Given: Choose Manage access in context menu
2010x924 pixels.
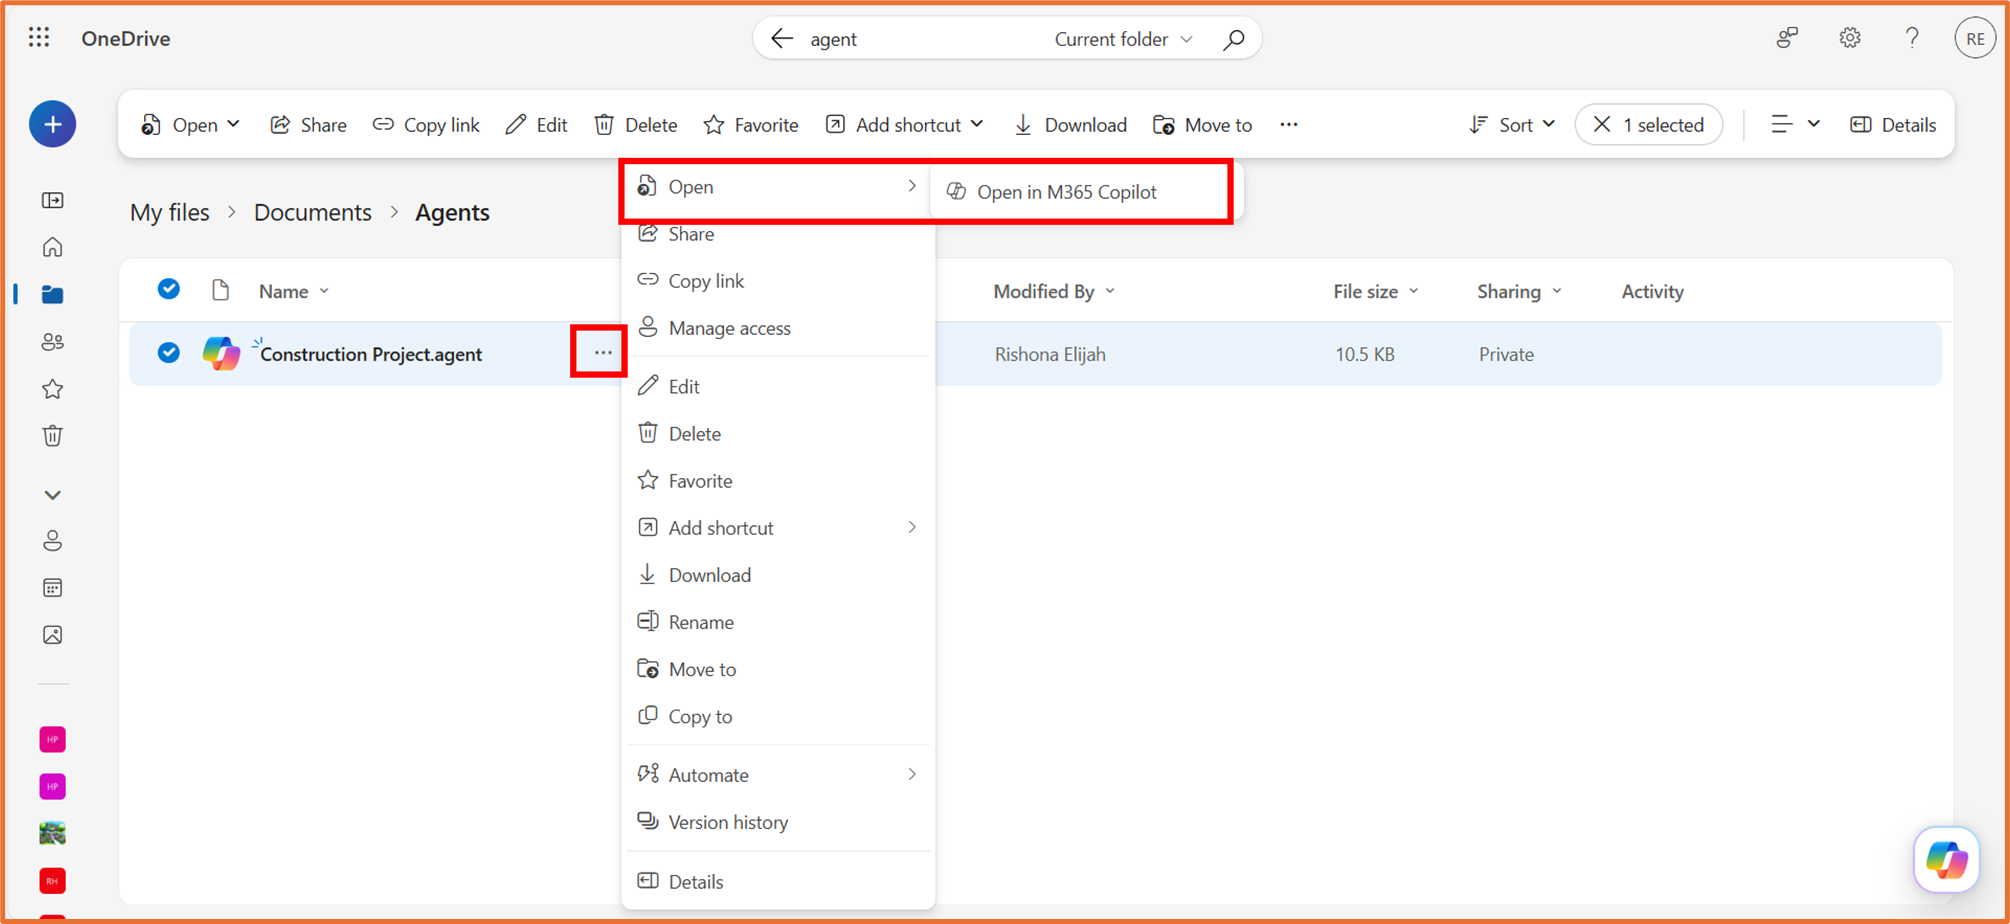Looking at the screenshot, I should (x=778, y=328).
